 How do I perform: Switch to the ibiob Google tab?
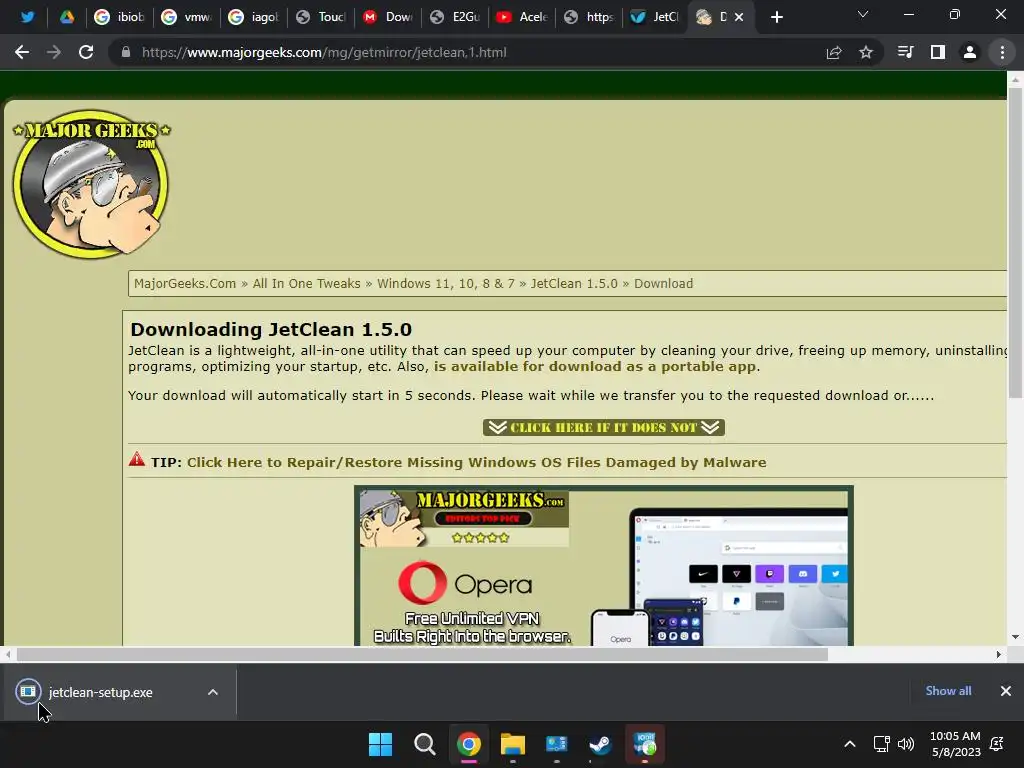tap(120, 17)
